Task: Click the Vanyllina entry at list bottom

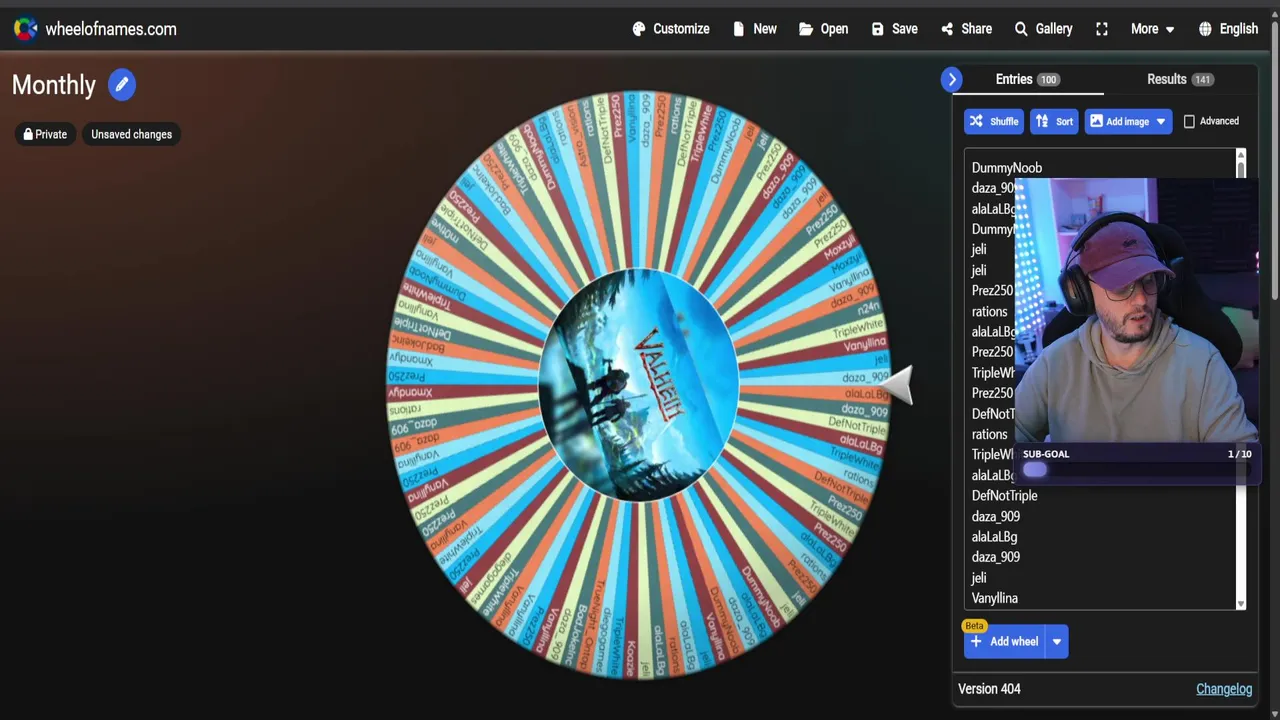Action: coord(994,598)
